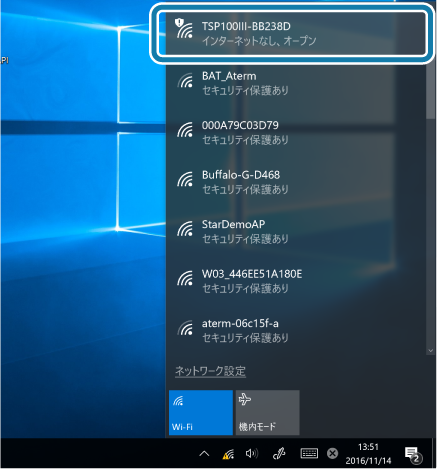Toggle the 機内モード airplane tile

pyautogui.click(x=268, y=413)
